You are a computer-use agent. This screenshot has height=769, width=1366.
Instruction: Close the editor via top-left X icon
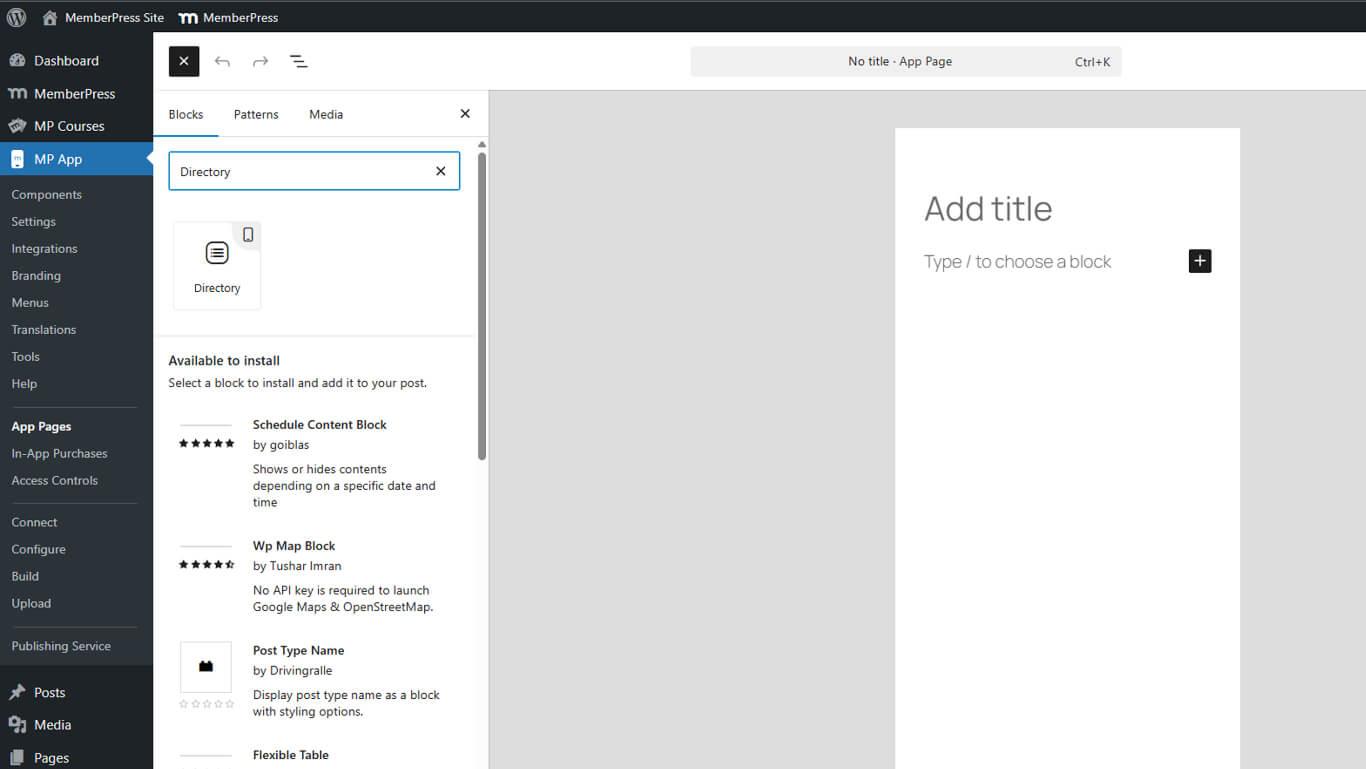183,61
